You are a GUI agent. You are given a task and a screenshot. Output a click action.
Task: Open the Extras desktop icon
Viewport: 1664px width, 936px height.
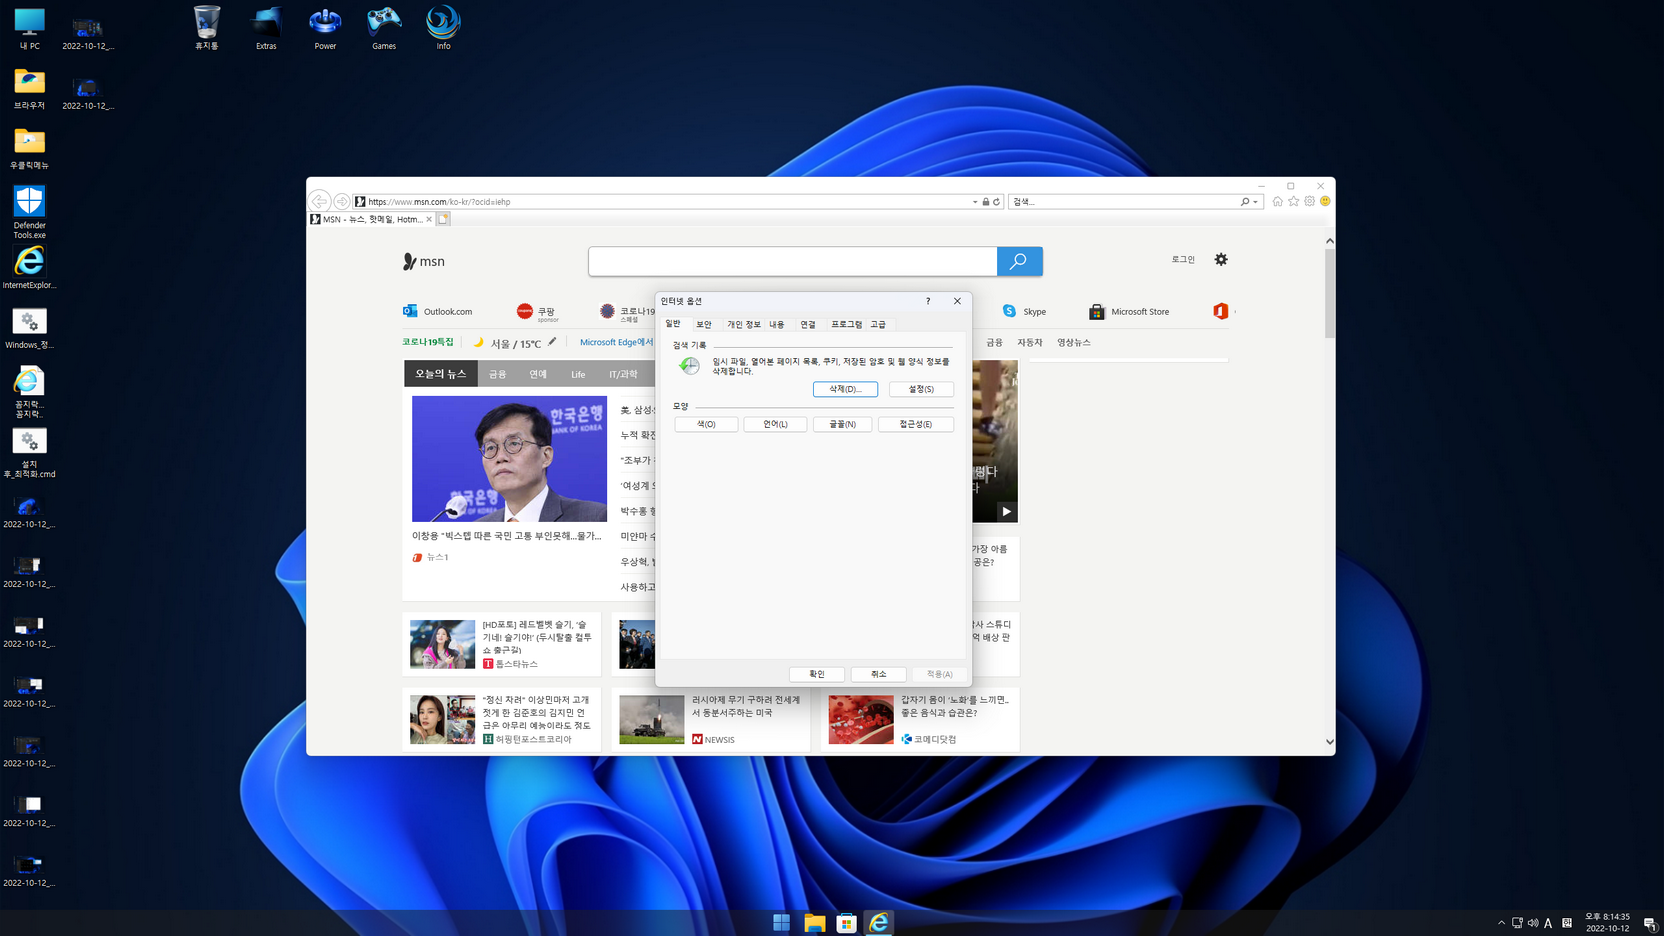(266, 28)
